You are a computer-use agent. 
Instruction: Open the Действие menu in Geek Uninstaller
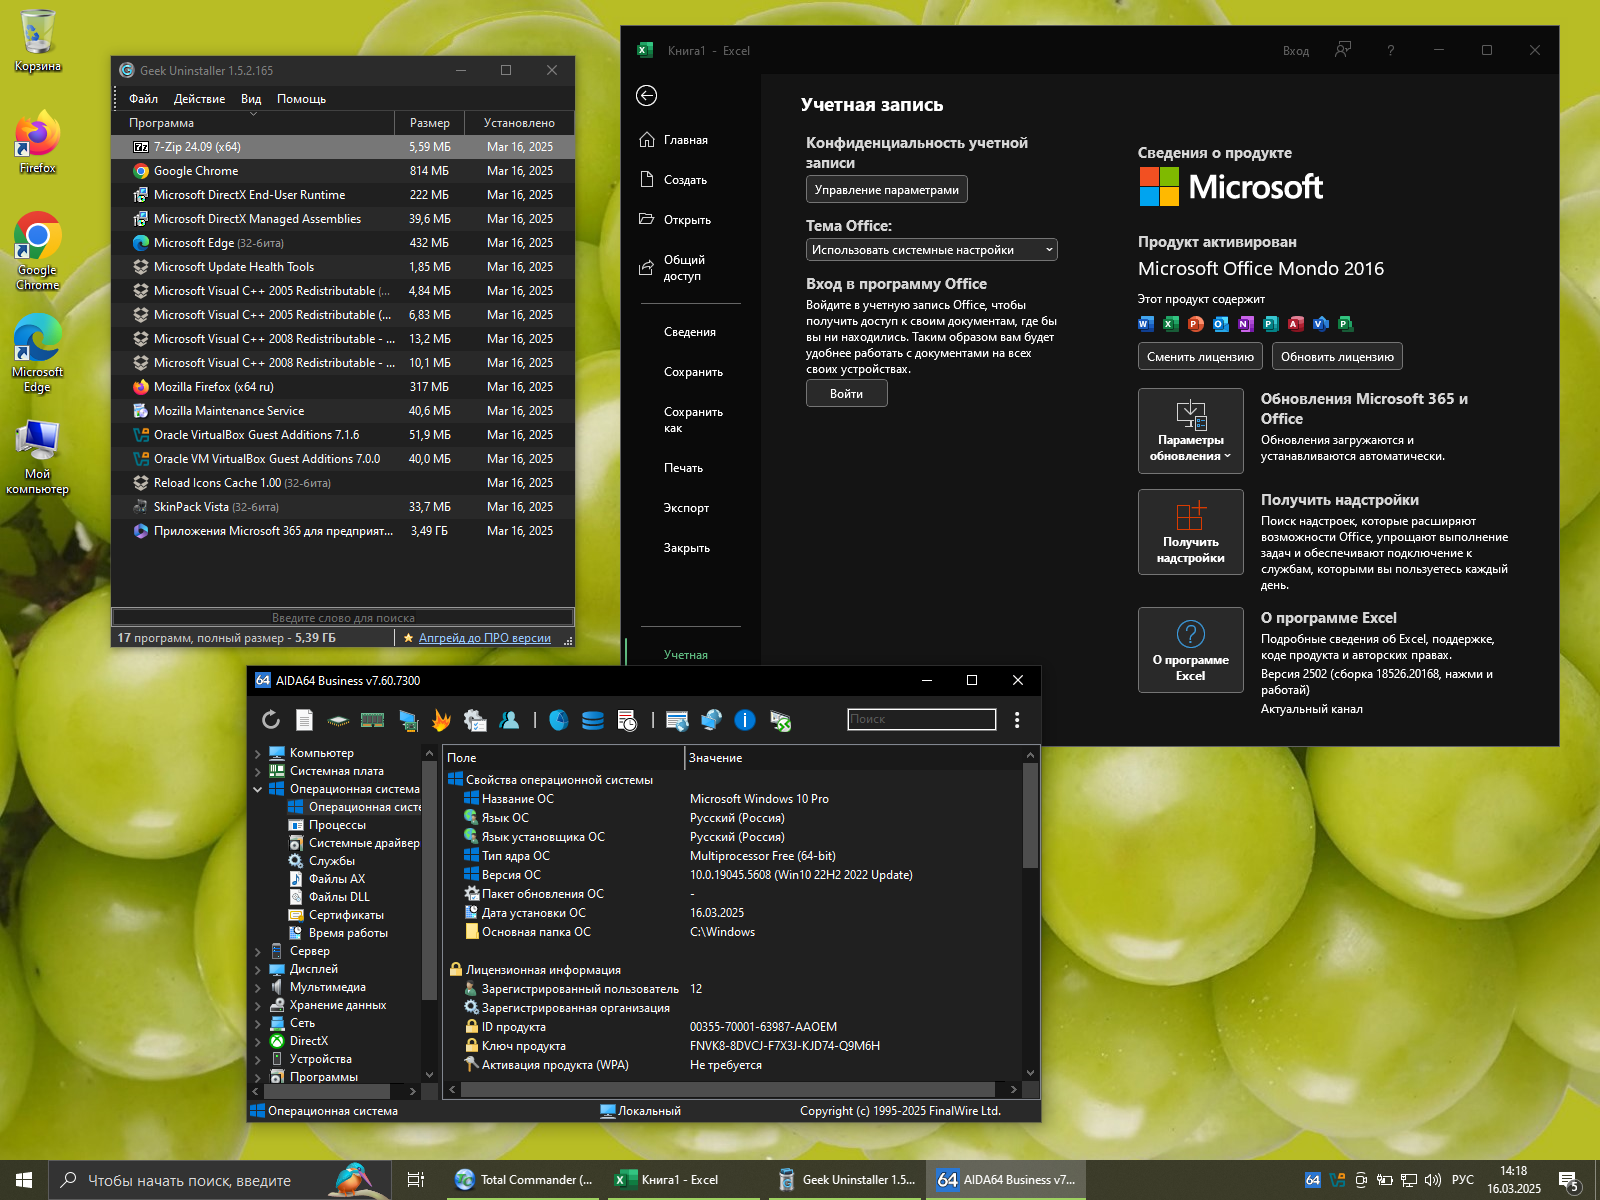199,99
